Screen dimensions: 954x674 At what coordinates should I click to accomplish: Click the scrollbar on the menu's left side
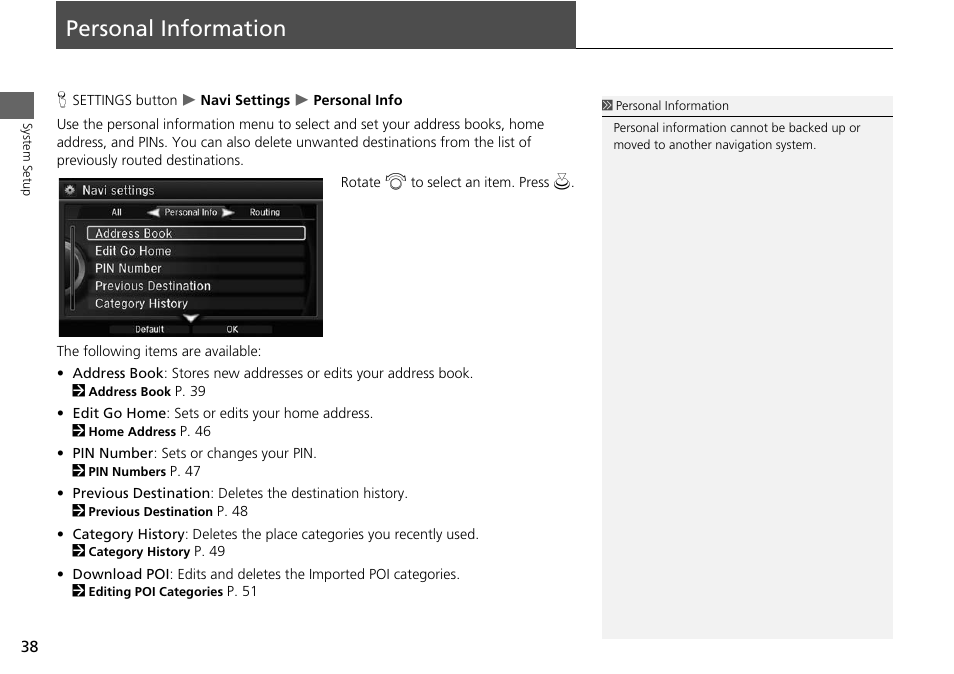point(72,268)
